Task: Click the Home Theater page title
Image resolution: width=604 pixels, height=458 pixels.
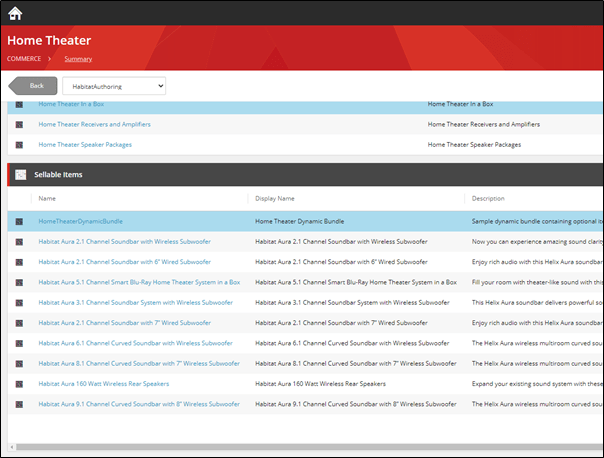Action: tap(49, 40)
